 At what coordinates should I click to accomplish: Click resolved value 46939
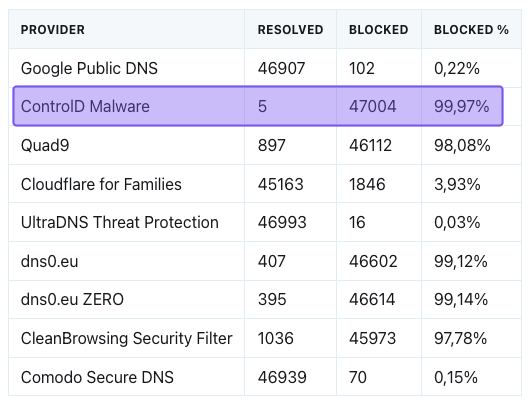click(282, 377)
